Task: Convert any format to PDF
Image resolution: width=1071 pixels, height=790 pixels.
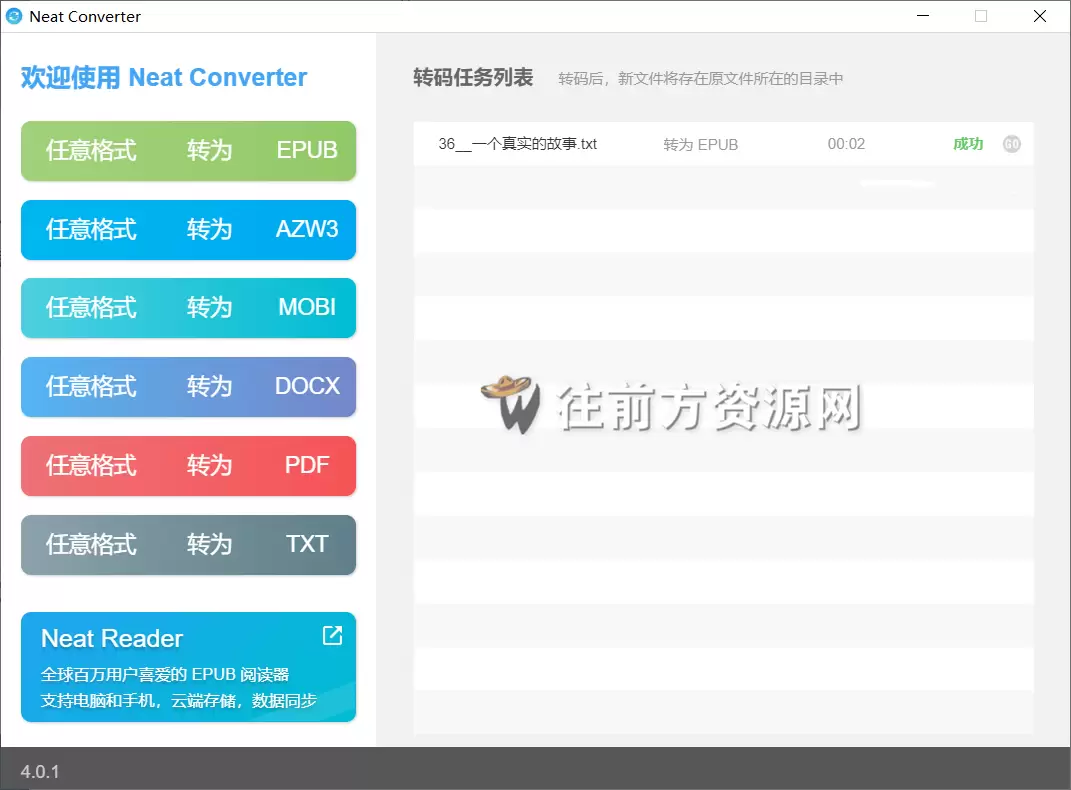Action: click(189, 466)
